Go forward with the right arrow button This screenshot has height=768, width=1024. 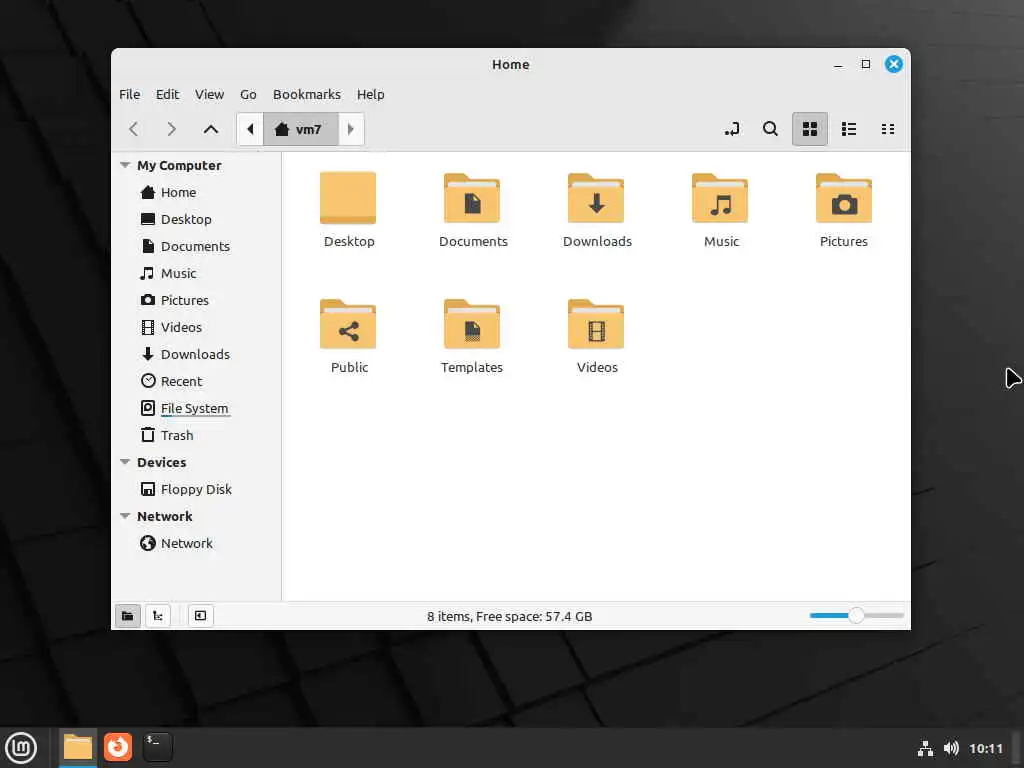[x=172, y=129]
